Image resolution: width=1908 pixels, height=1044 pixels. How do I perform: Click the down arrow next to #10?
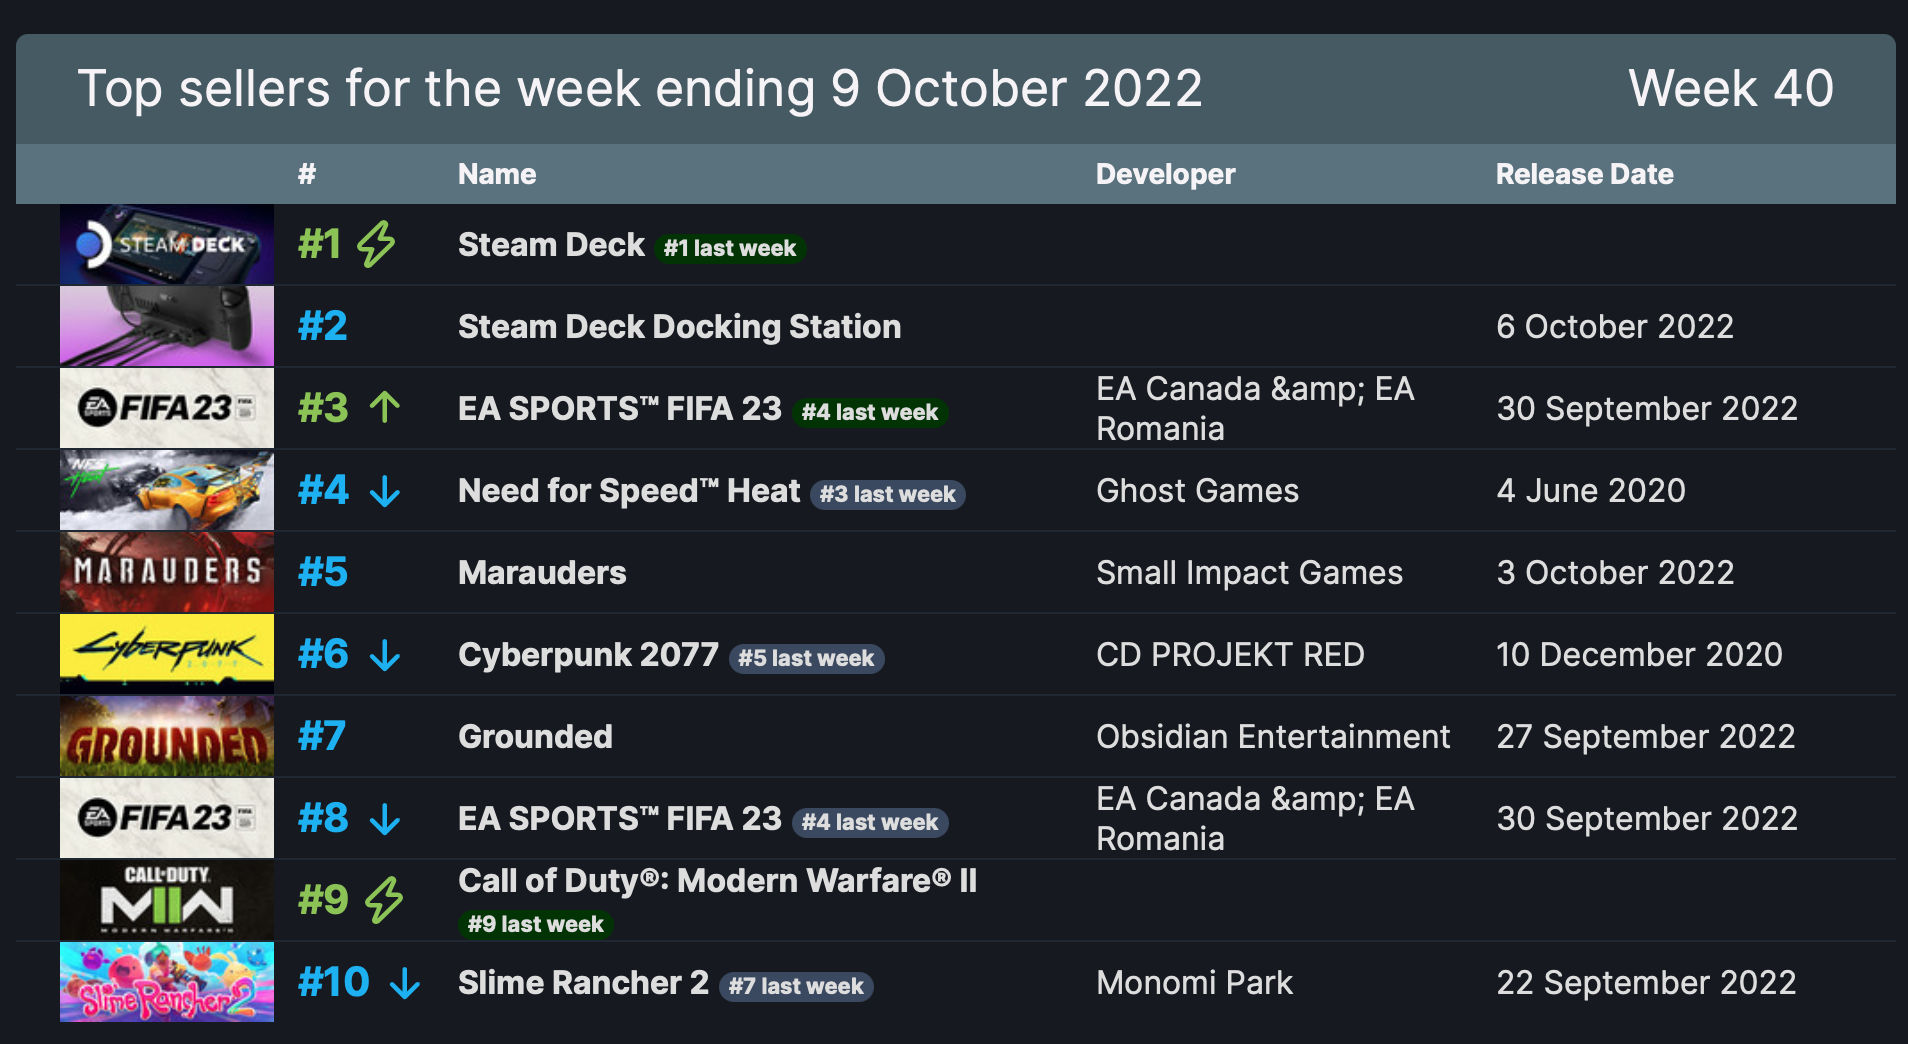point(405,983)
